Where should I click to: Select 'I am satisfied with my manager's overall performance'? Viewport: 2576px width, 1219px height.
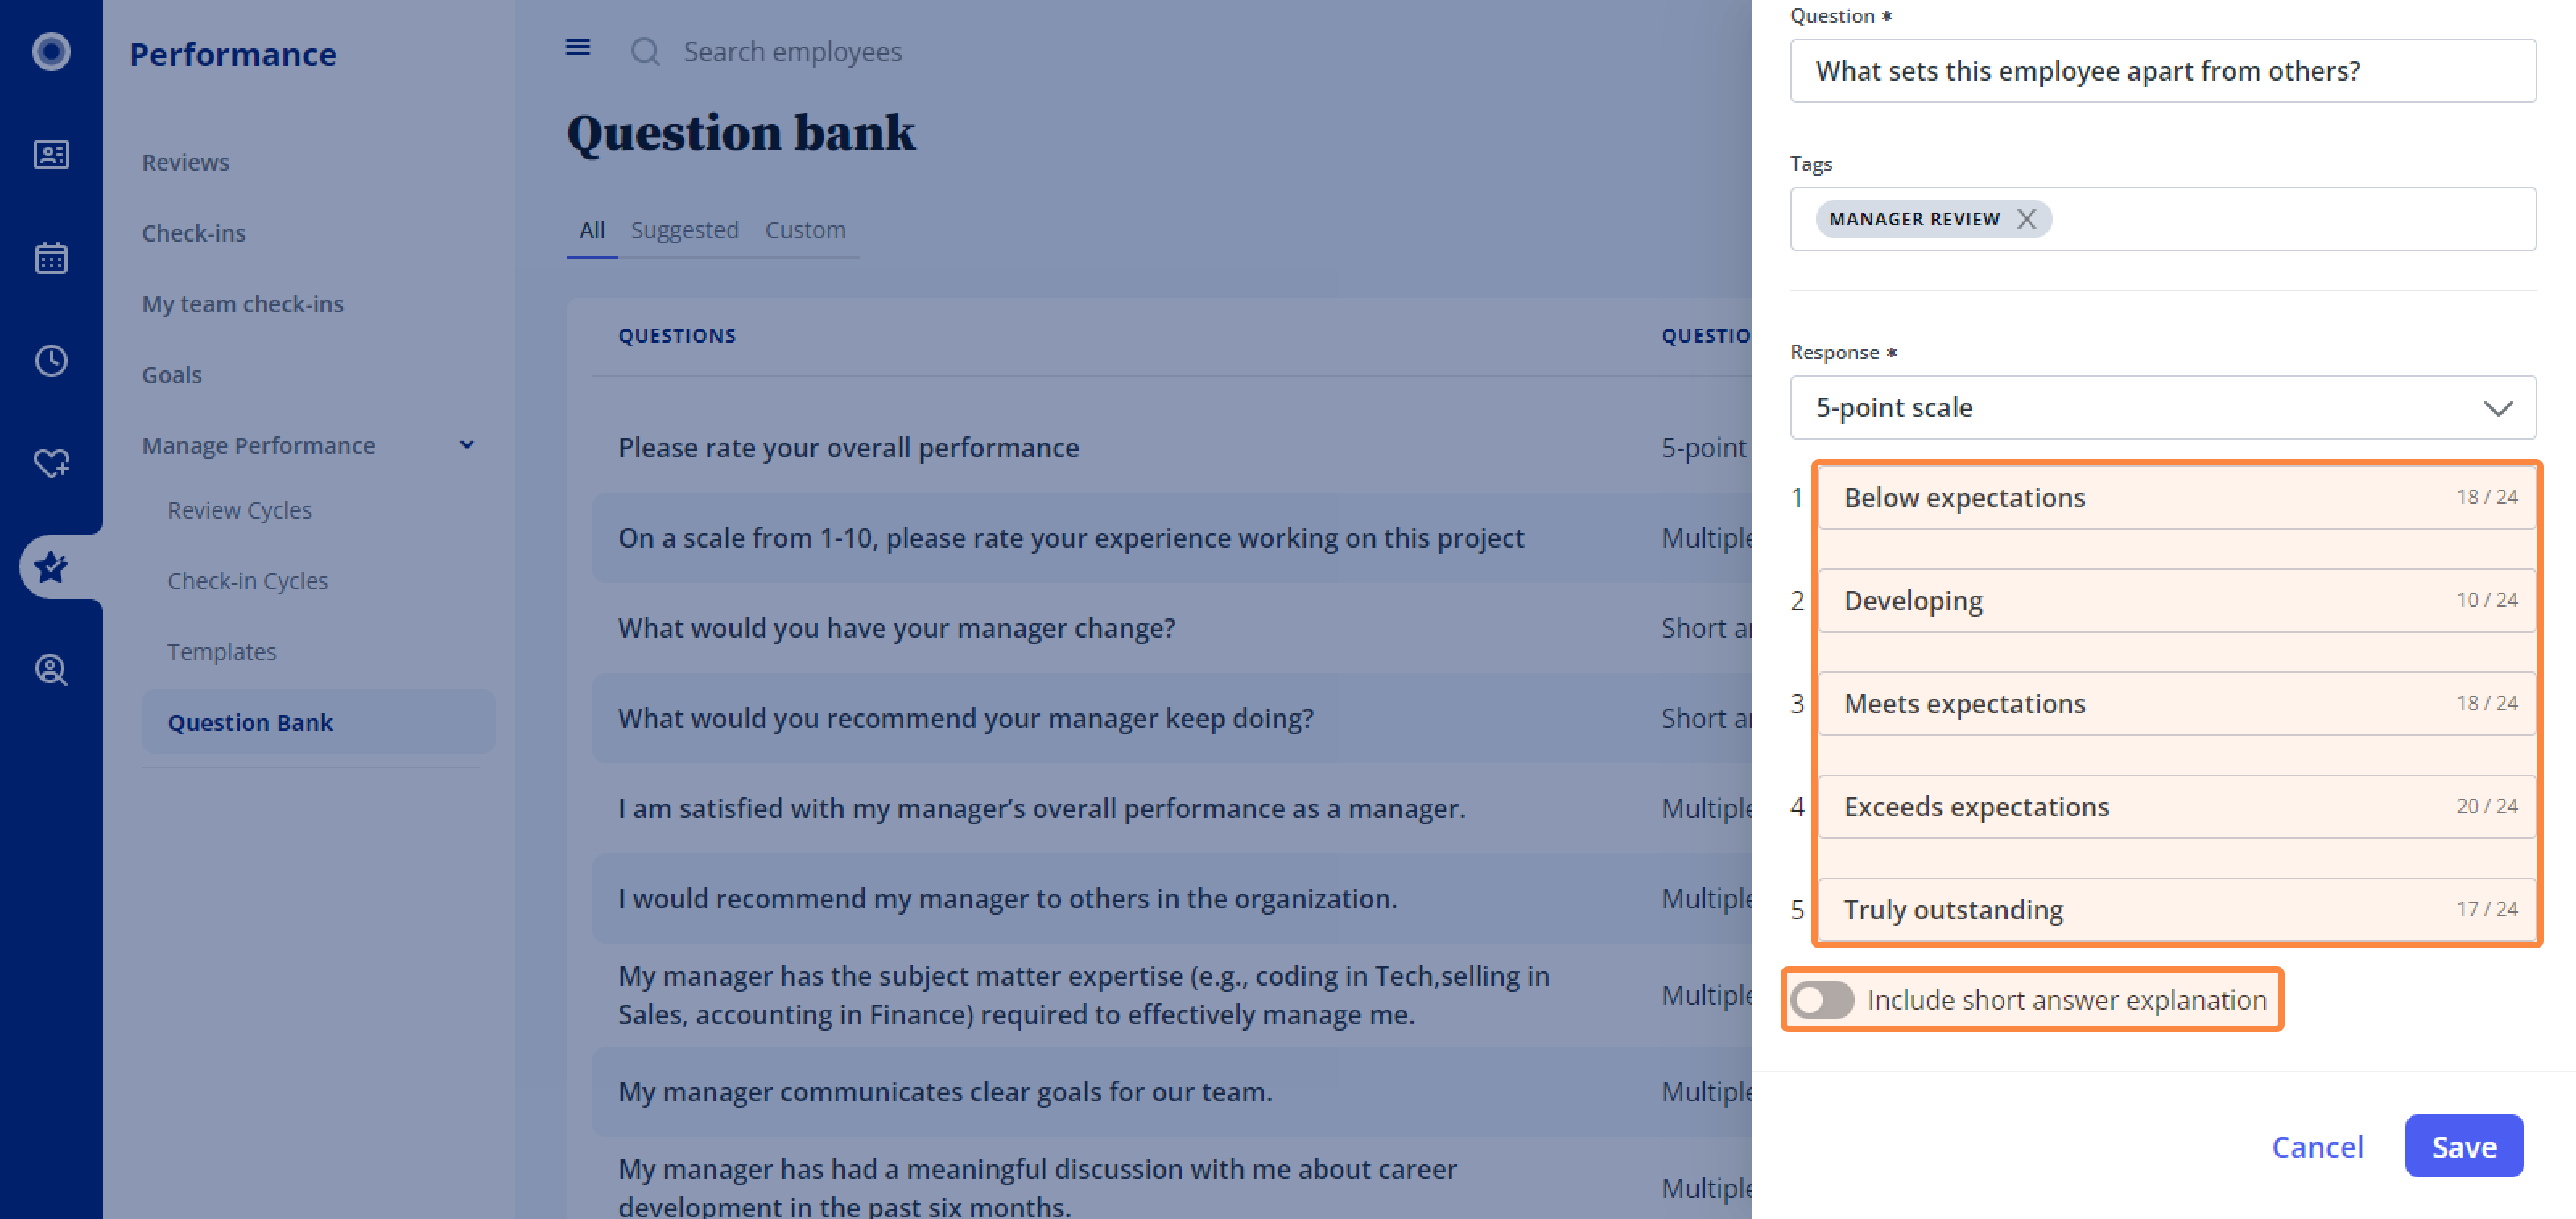pyautogui.click(x=1041, y=808)
